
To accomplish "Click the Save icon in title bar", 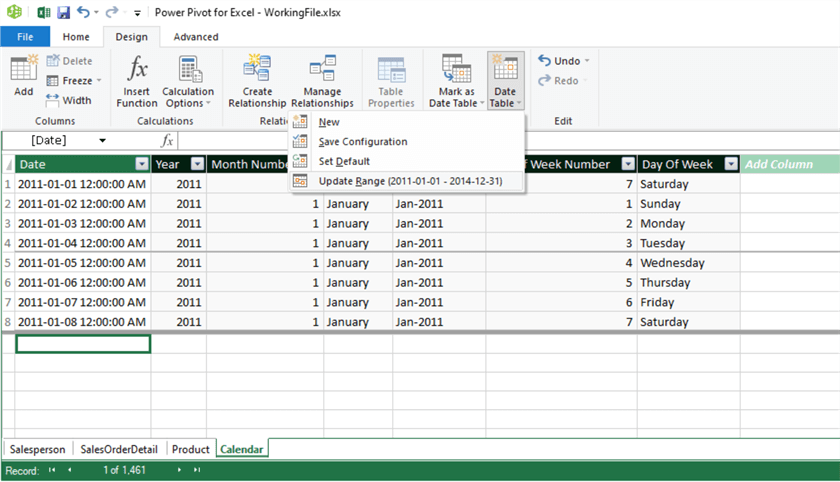I will [63, 13].
